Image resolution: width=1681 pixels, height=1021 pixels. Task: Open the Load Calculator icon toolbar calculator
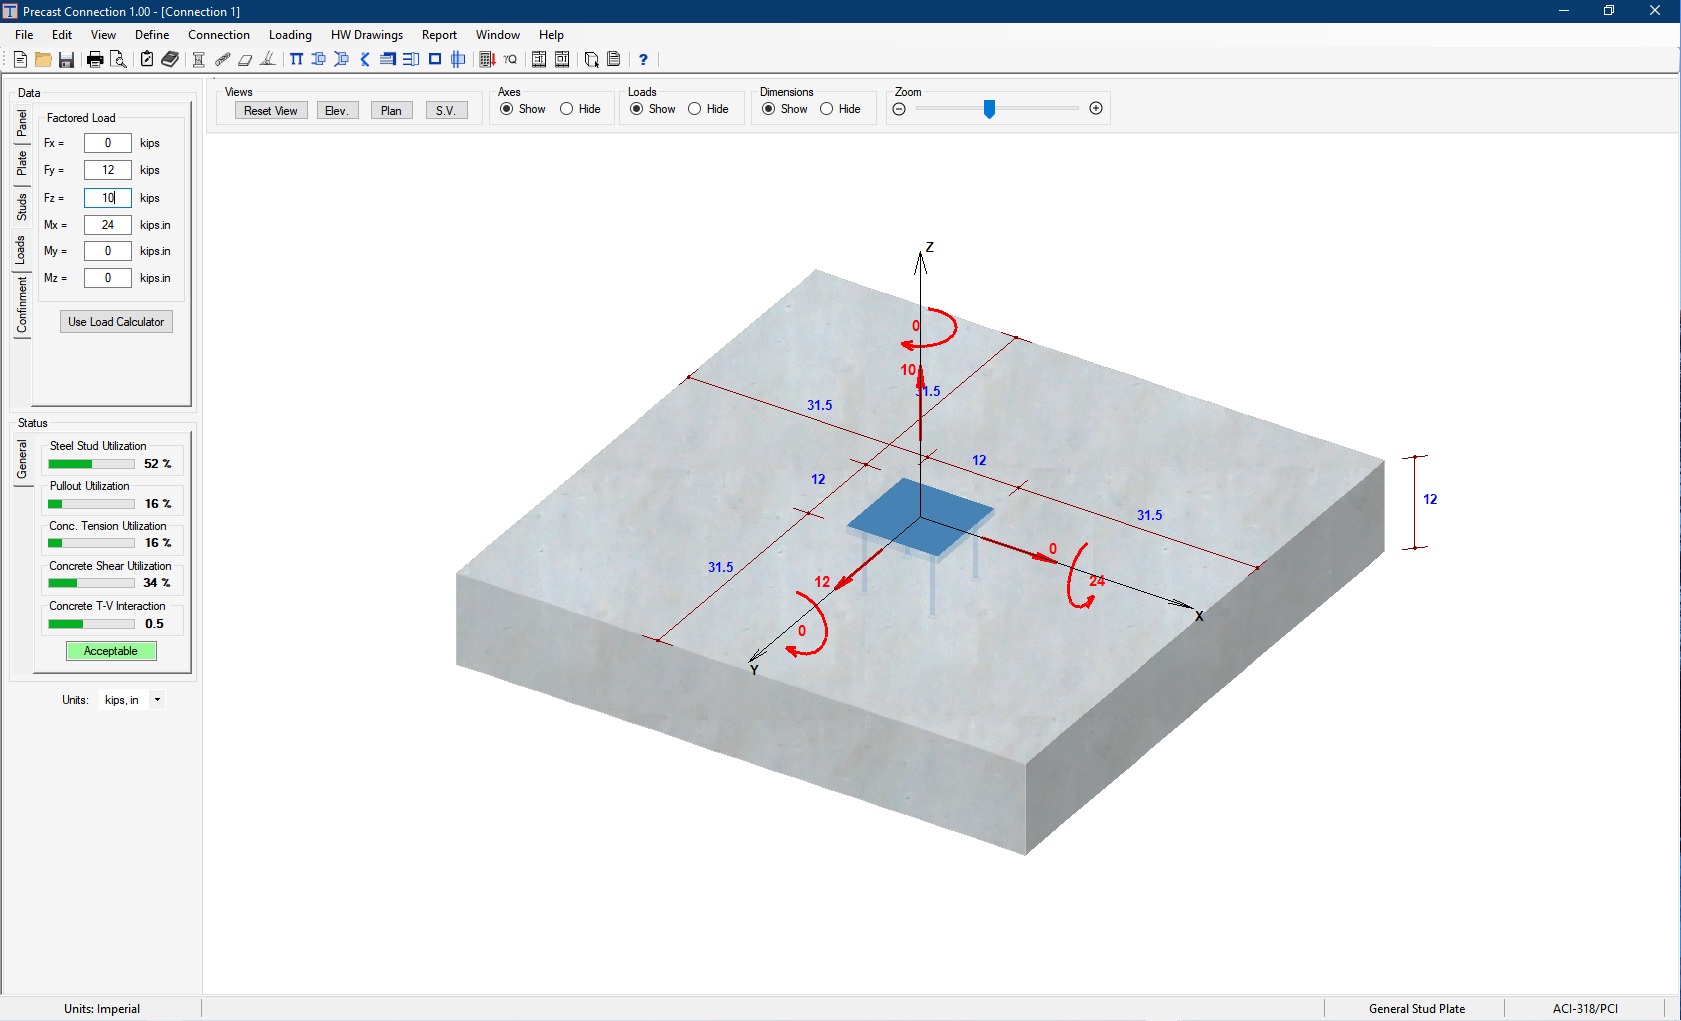pyautogui.click(x=488, y=59)
